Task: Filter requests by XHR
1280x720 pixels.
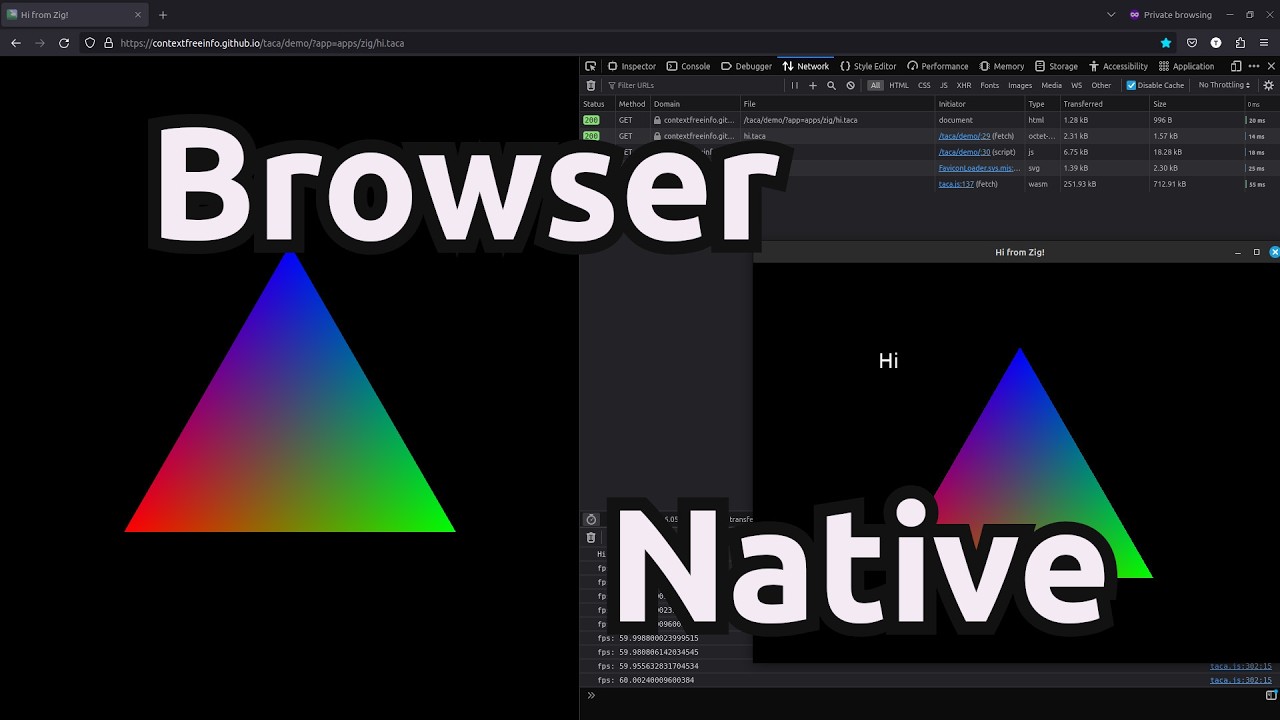Action: pyautogui.click(x=964, y=85)
